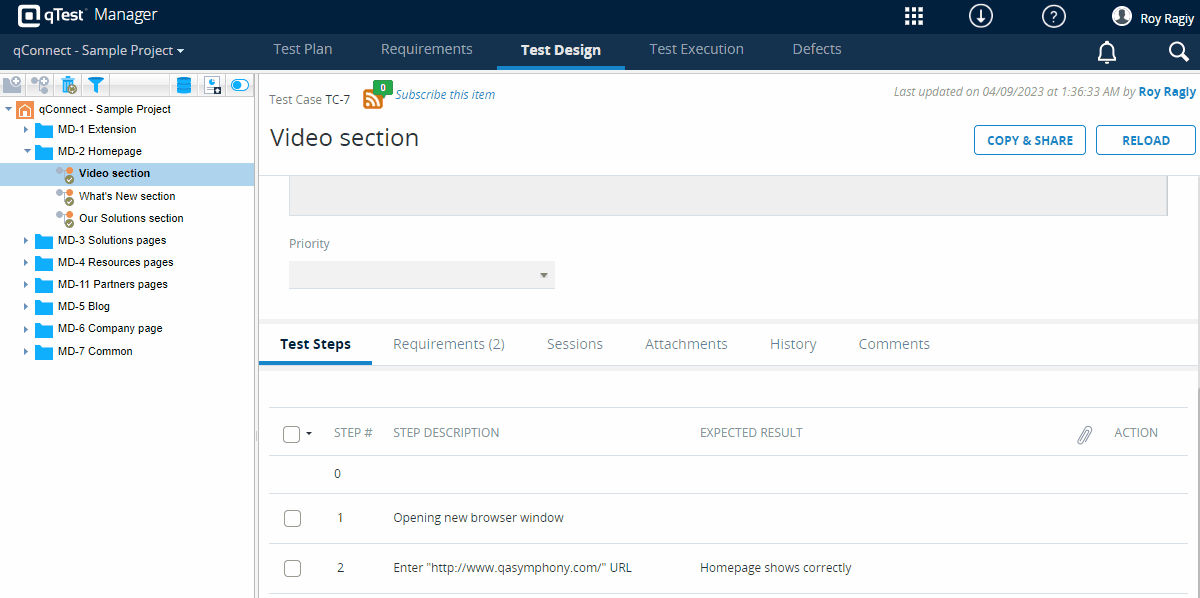Go to the Test Execution menu

coord(696,49)
